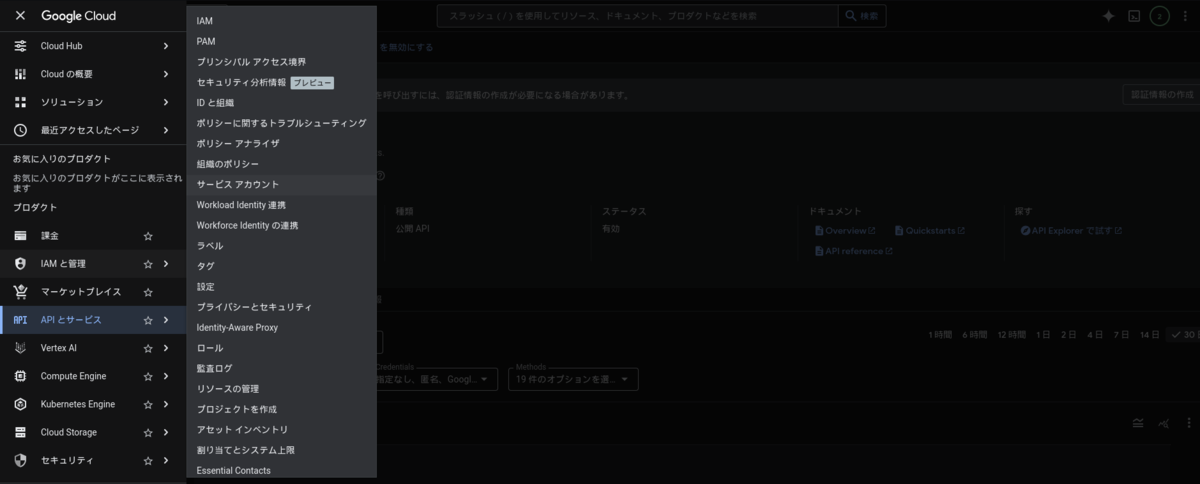Expand Cloud Hub submenu chevron
The height and width of the screenshot is (484, 1200).
pyautogui.click(x=166, y=46)
